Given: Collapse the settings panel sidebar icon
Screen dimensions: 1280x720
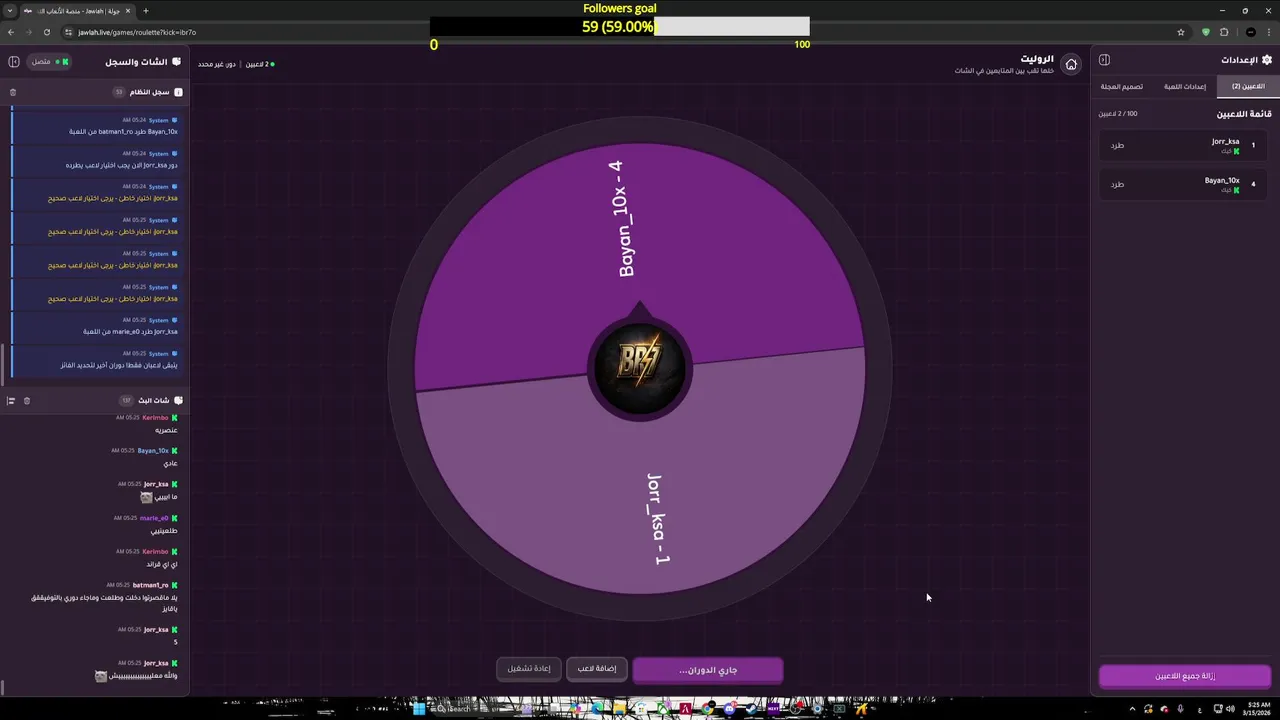Looking at the screenshot, I should [1104, 60].
